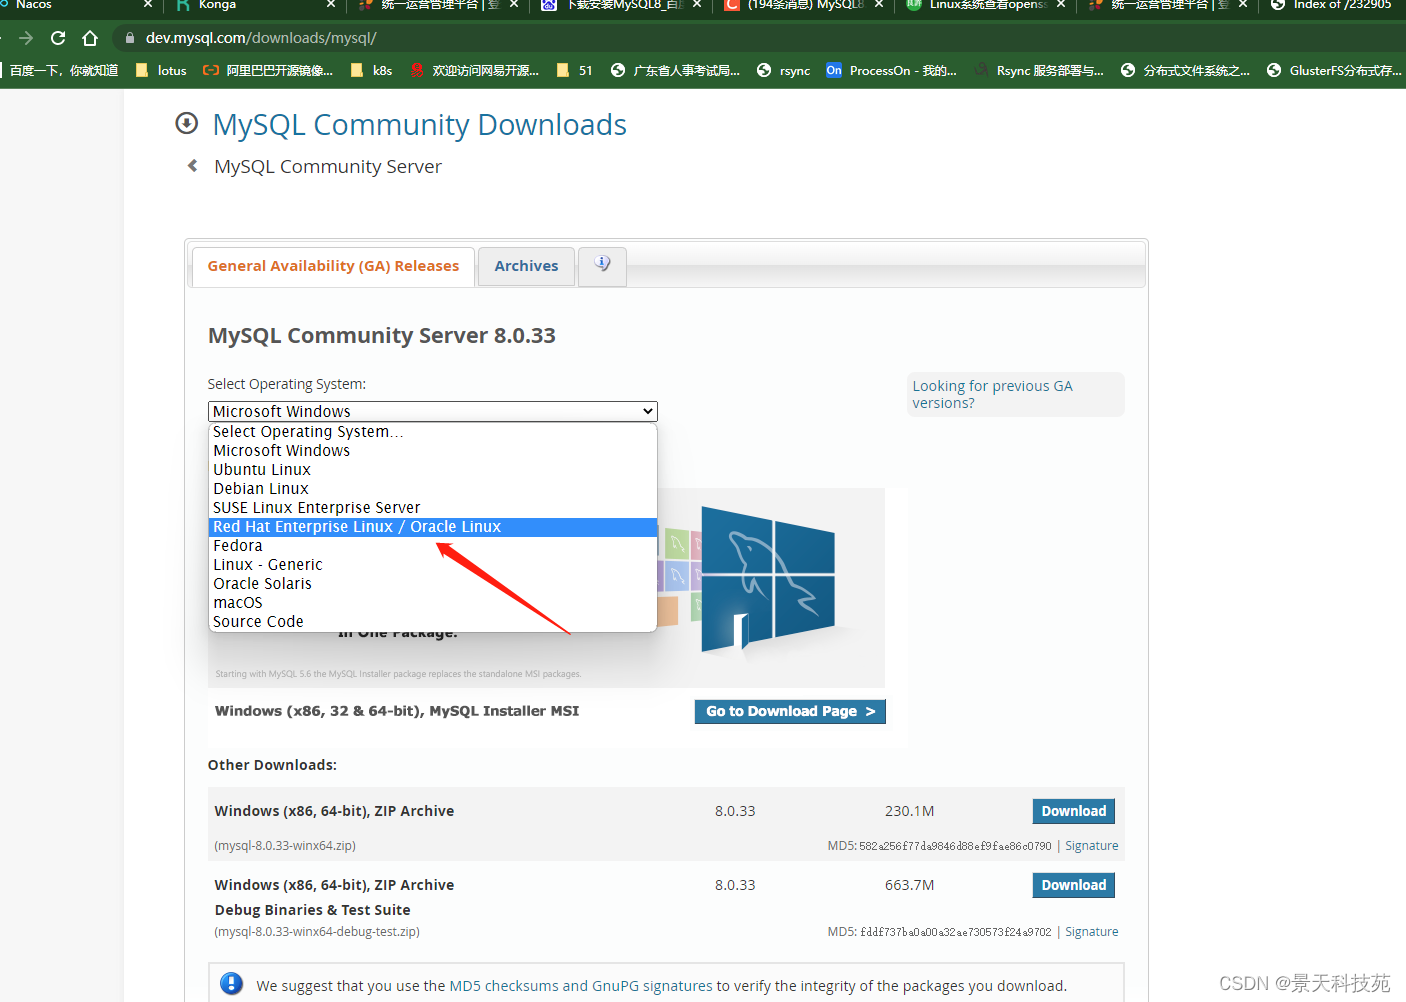The image size is (1406, 1002).
Task: Choose Ubuntu Linux in the list
Action: pyautogui.click(x=432, y=470)
